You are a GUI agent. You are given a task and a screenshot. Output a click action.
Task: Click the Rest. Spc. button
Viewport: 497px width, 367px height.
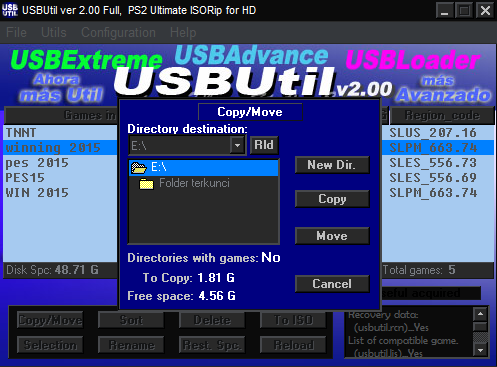pyautogui.click(x=212, y=345)
